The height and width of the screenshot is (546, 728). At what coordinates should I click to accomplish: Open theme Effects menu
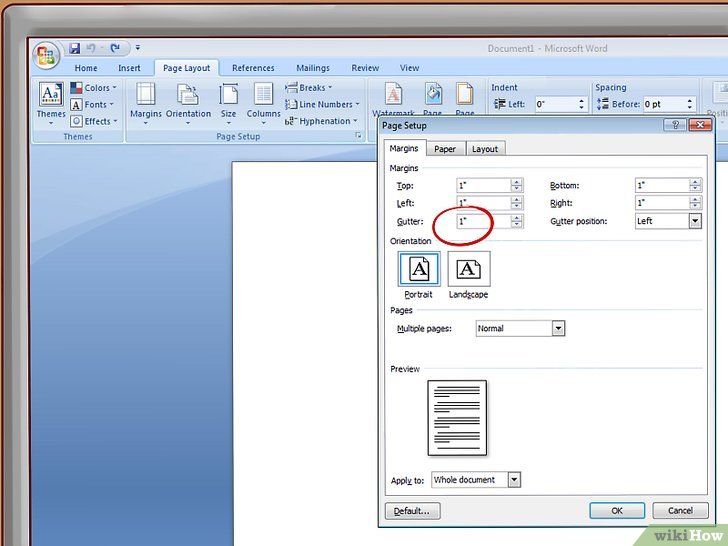click(x=93, y=121)
